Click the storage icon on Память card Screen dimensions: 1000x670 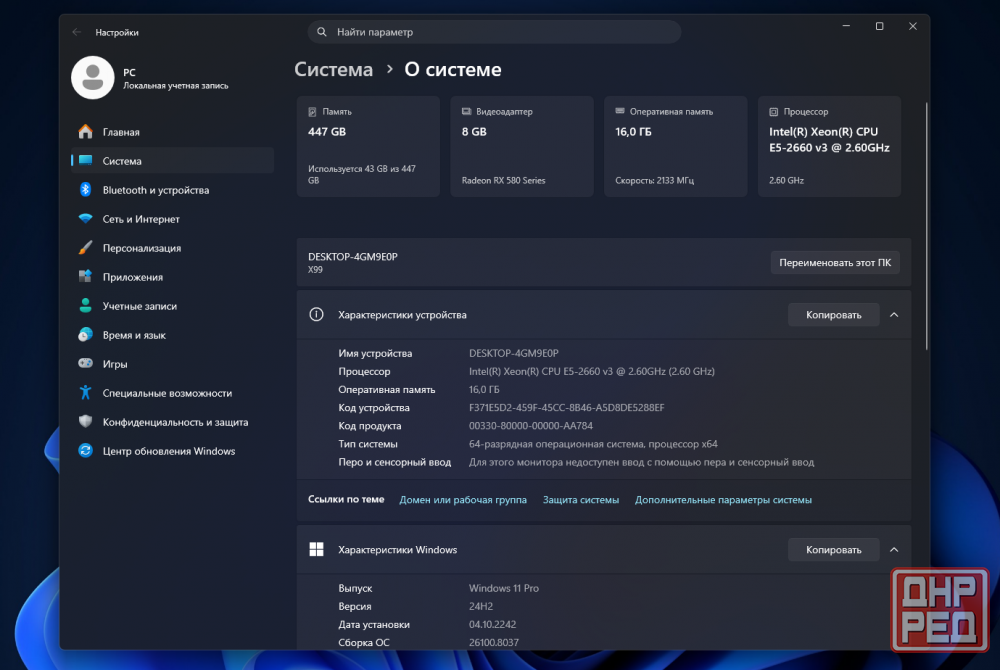pyautogui.click(x=312, y=112)
